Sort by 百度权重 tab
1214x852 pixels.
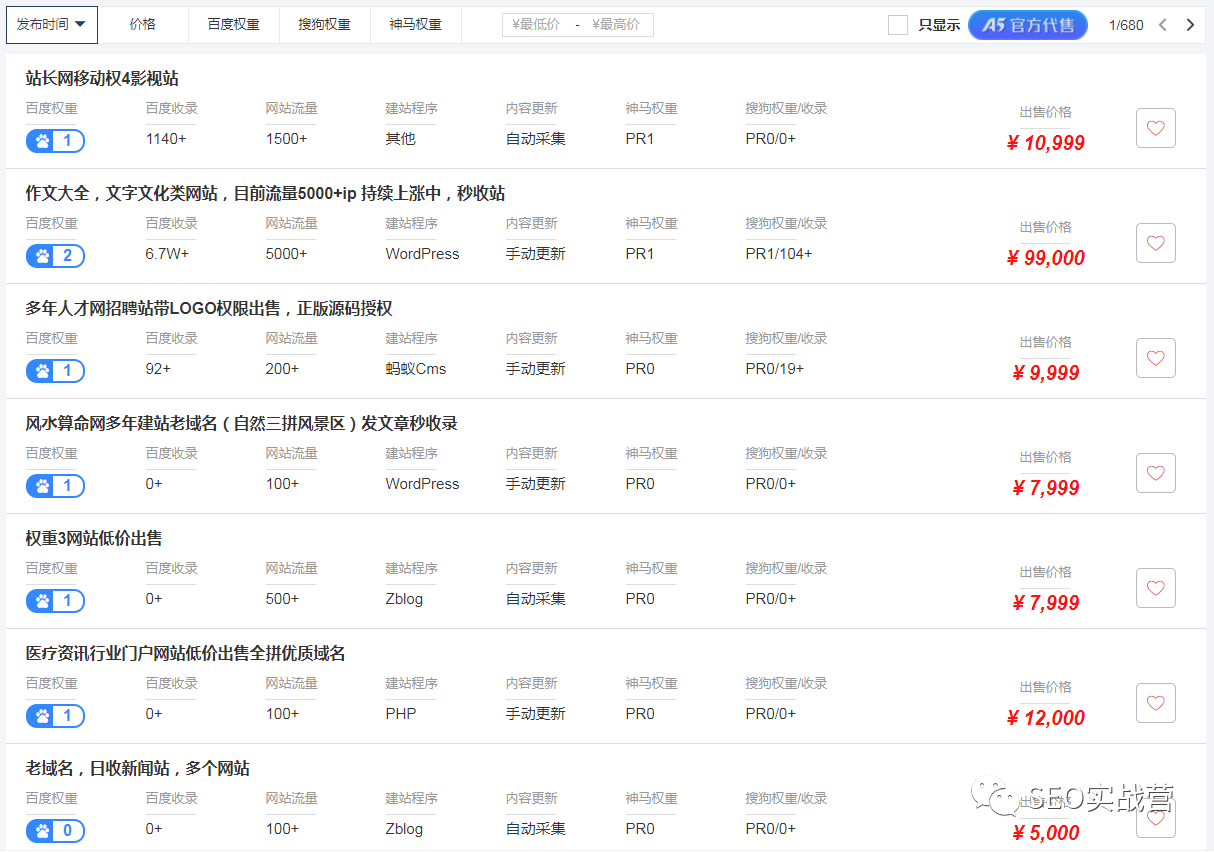[234, 25]
